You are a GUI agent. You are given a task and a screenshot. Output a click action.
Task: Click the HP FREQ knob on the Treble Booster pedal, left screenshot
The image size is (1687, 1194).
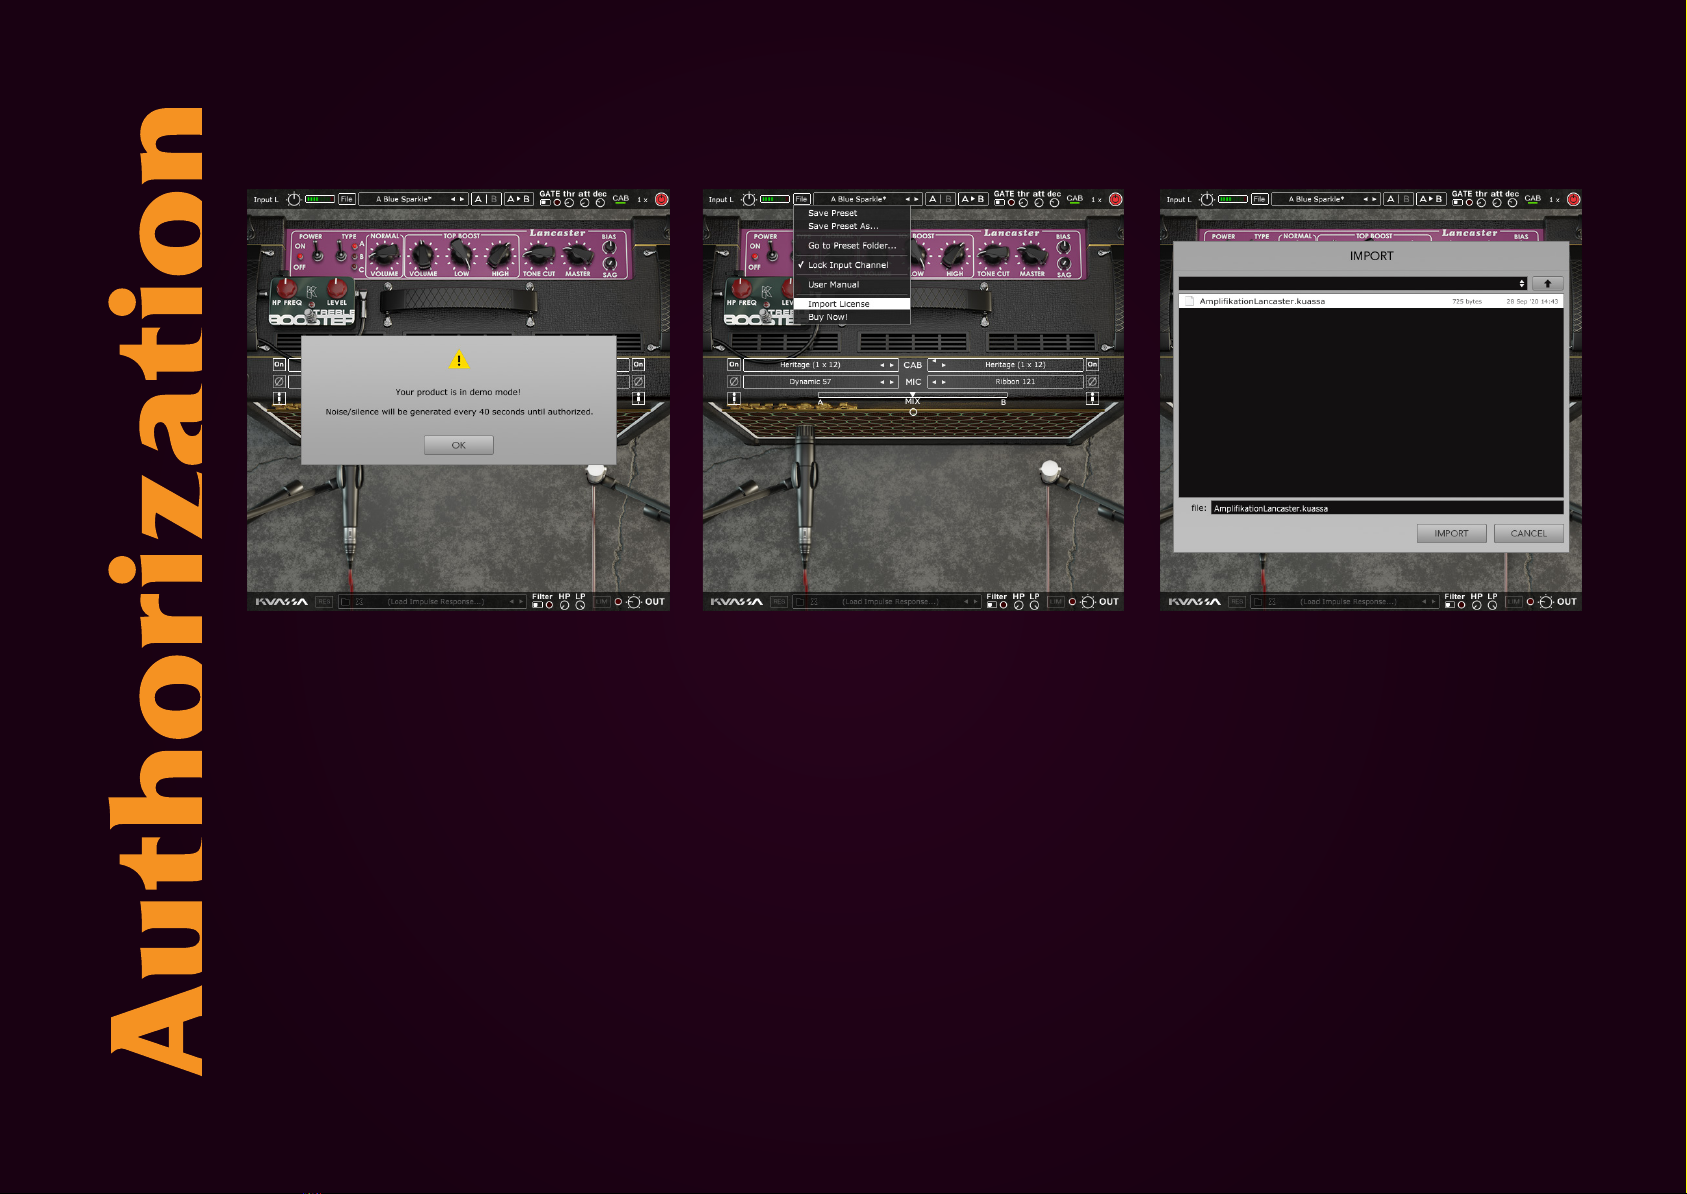click(x=287, y=289)
